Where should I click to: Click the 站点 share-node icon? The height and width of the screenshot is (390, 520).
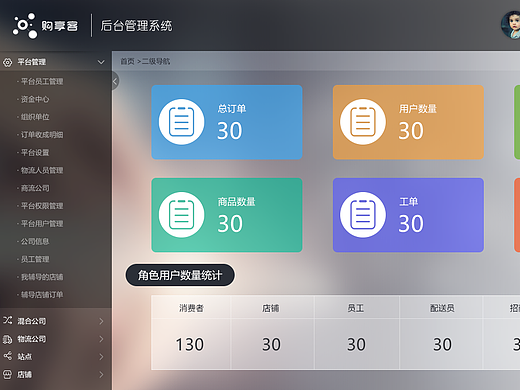[7, 356]
